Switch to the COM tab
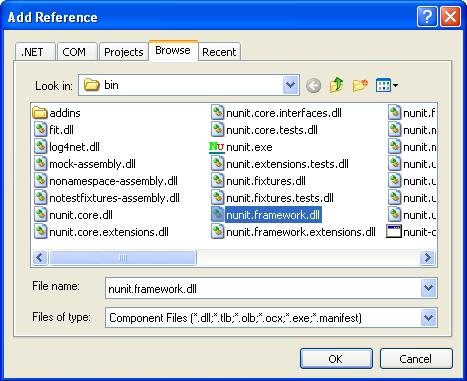467x381 pixels. 77,52
